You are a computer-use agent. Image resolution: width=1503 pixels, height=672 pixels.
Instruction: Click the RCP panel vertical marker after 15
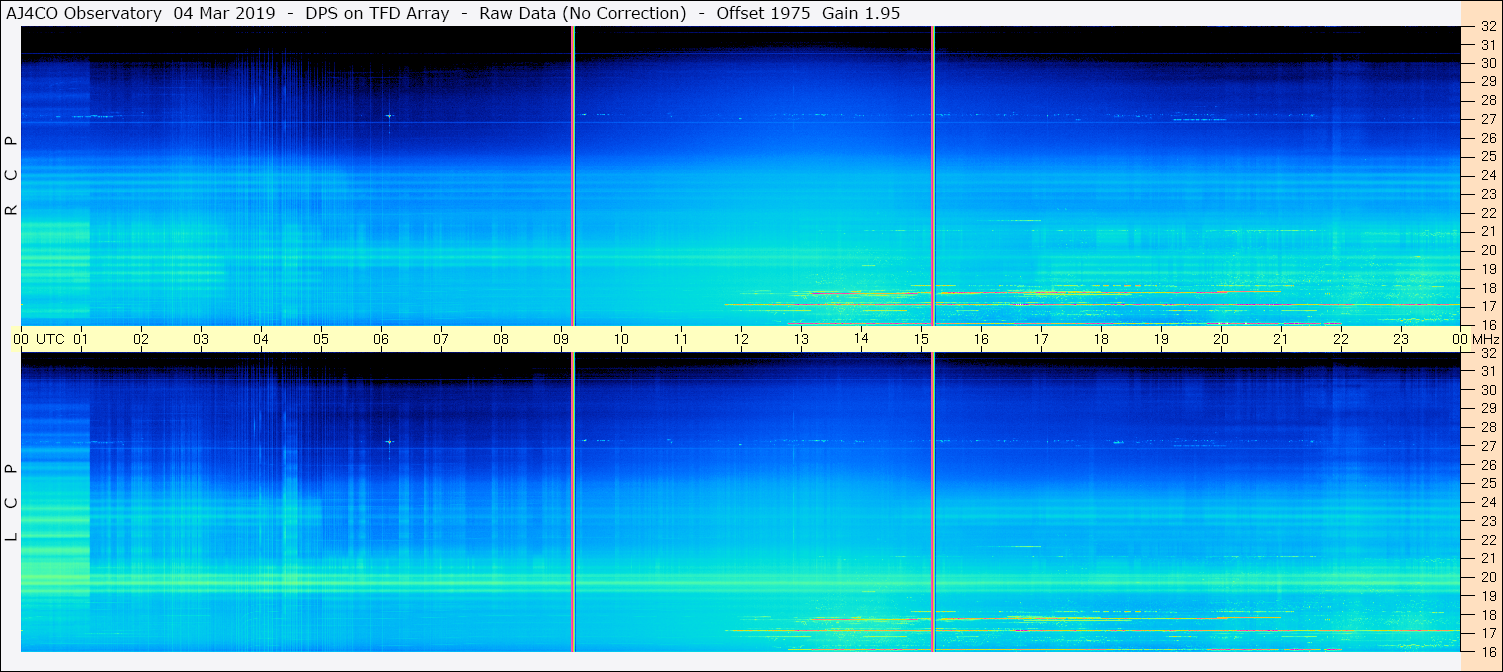coord(933,175)
